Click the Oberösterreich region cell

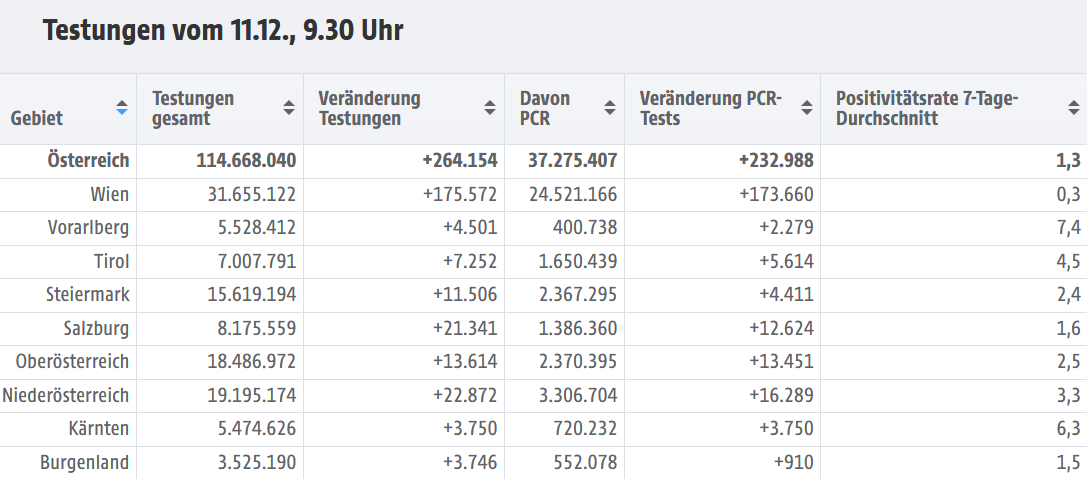tap(72, 362)
